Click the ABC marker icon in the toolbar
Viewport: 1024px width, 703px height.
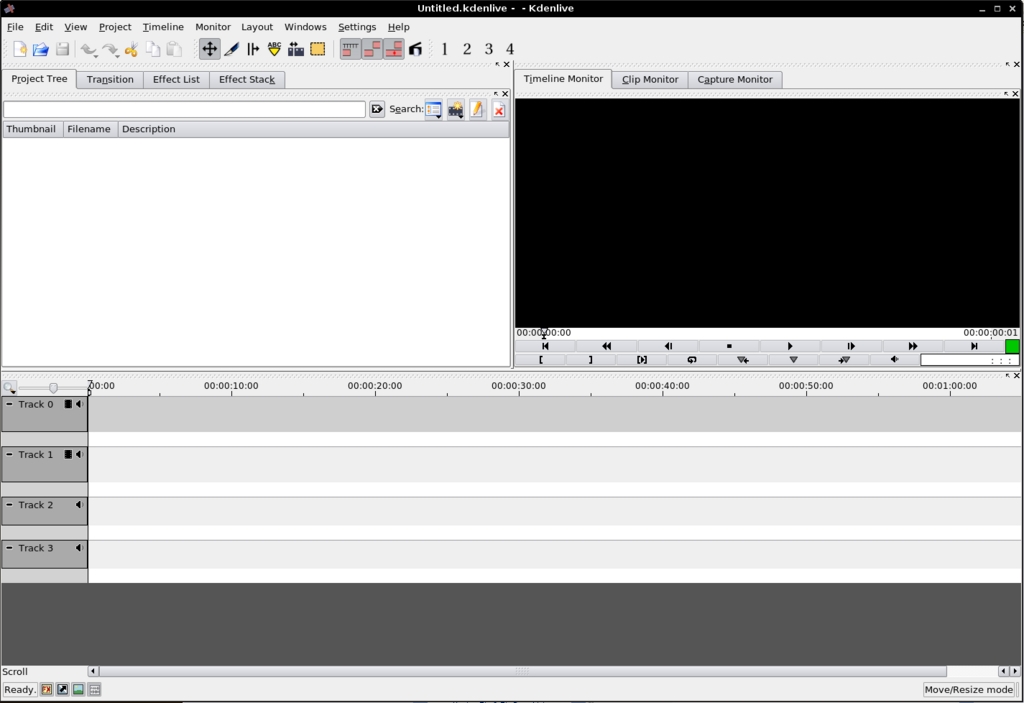(x=275, y=48)
